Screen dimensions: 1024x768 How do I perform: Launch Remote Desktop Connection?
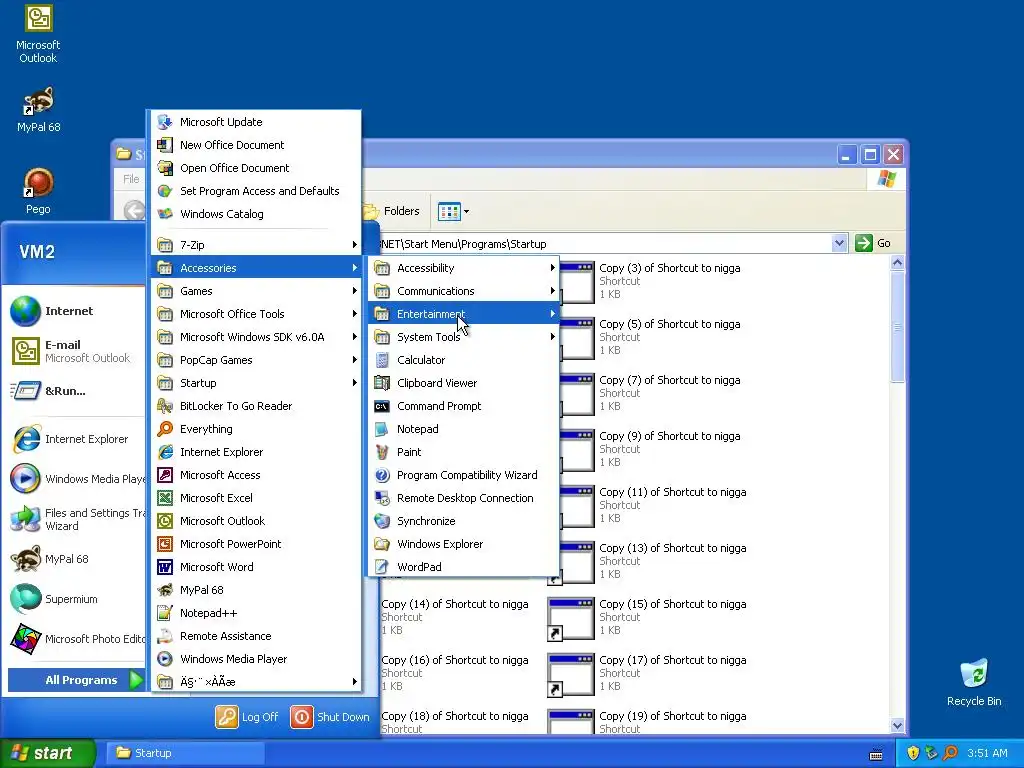click(x=464, y=498)
